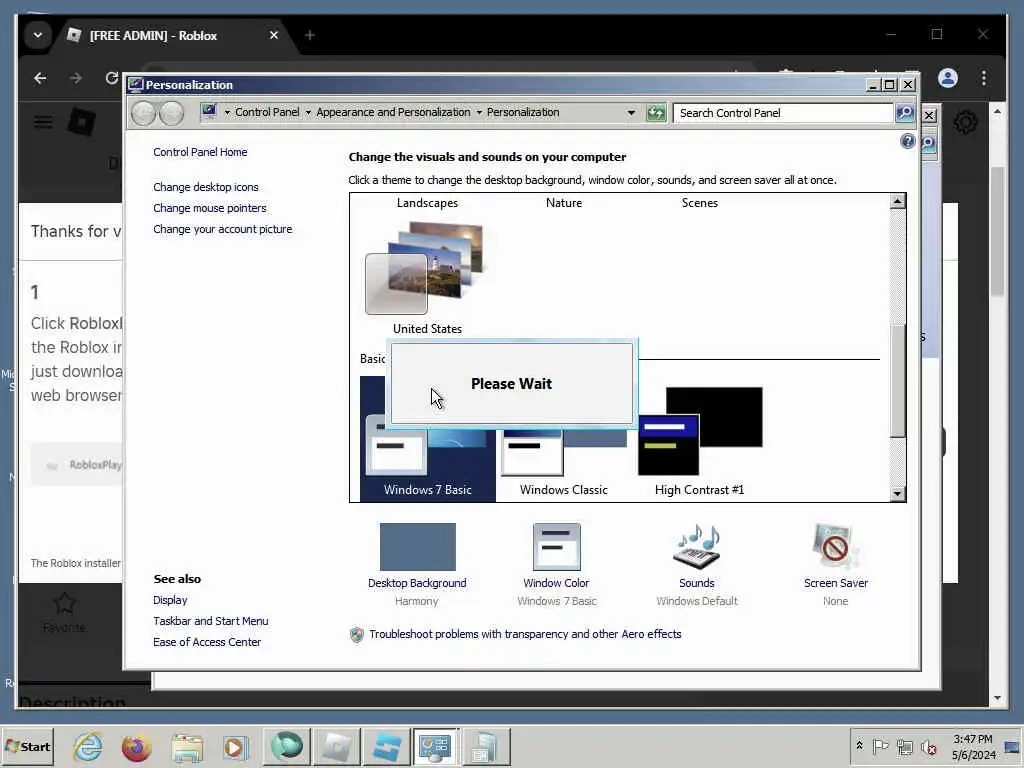
Task: Go forward in the Personalization window
Action: point(172,114)
